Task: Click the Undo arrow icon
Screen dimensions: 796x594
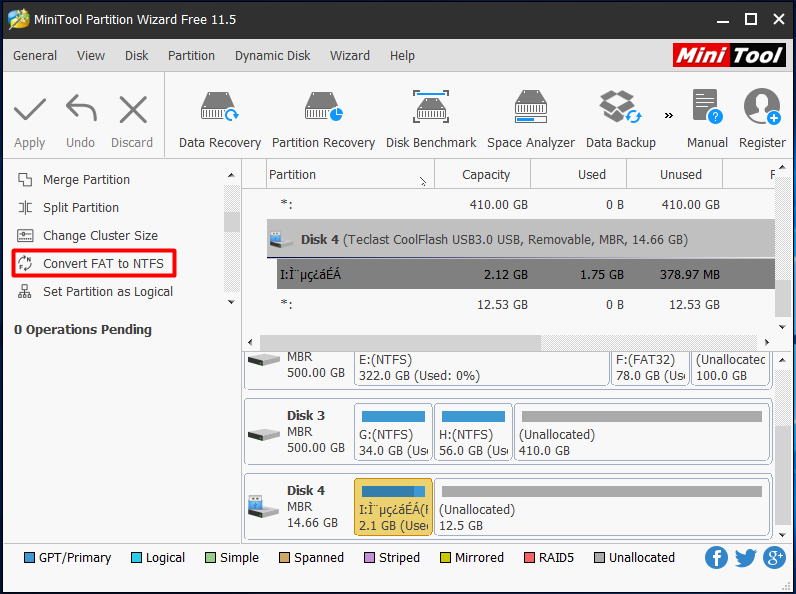Action: pyautogui.click(x=81, y=108)
